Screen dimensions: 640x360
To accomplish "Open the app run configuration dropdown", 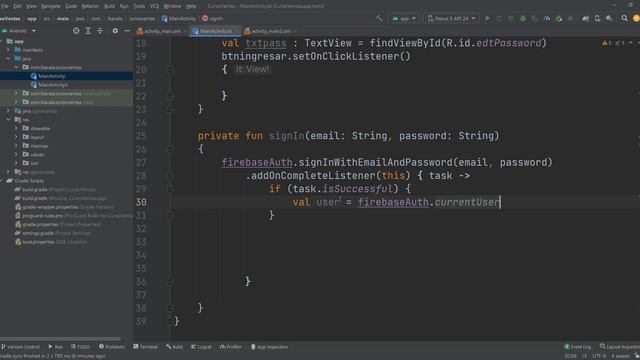I will click(404, 18).
